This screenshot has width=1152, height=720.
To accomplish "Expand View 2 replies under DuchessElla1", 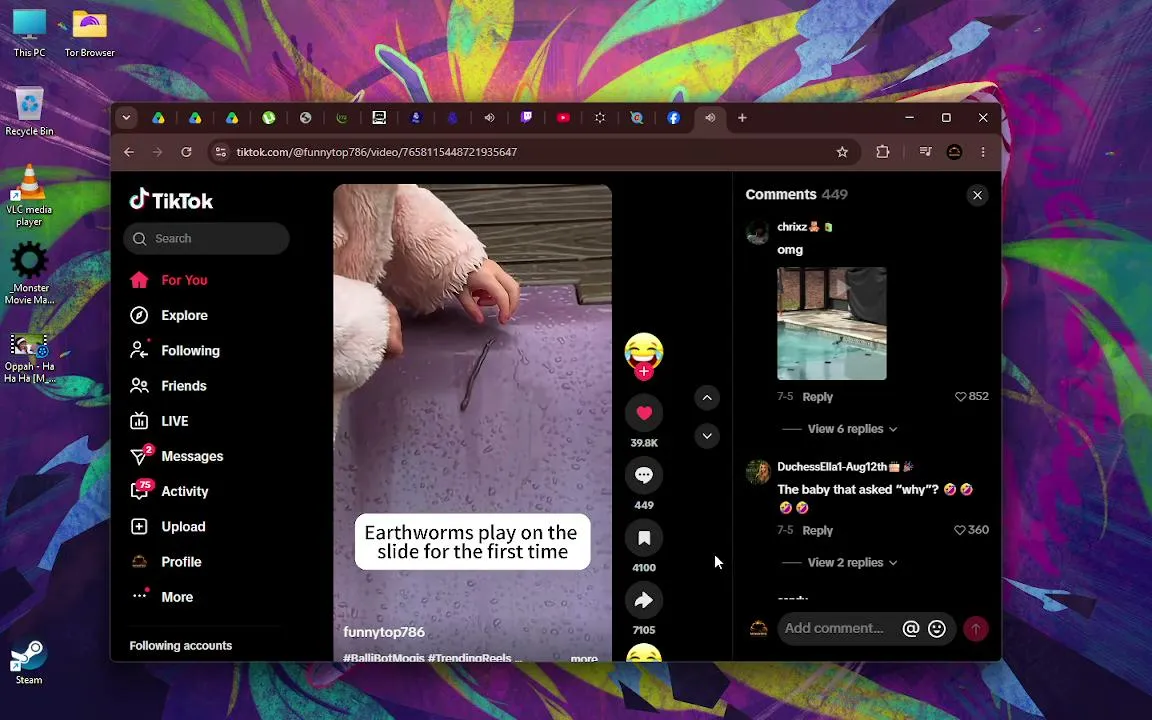I will [x=852, y=563].
